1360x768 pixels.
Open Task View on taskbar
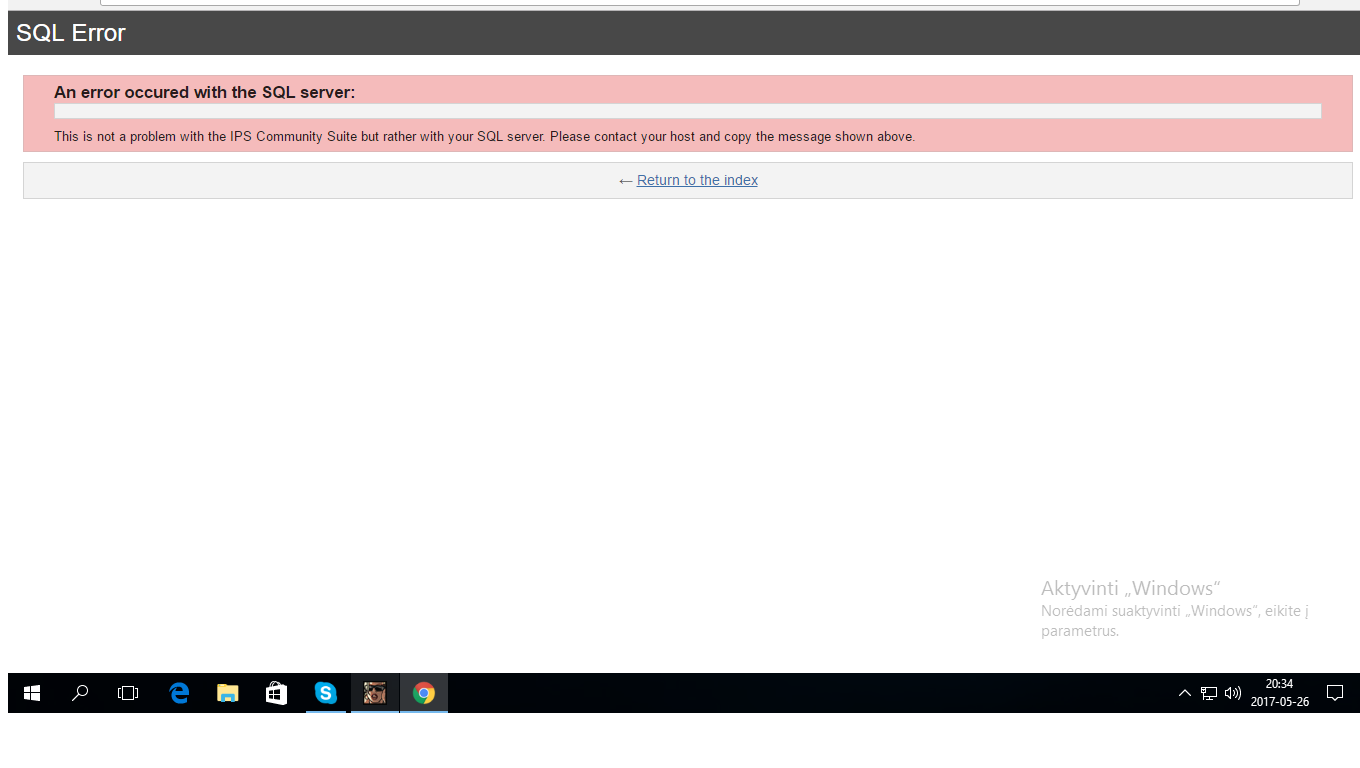tap(128, 693)
